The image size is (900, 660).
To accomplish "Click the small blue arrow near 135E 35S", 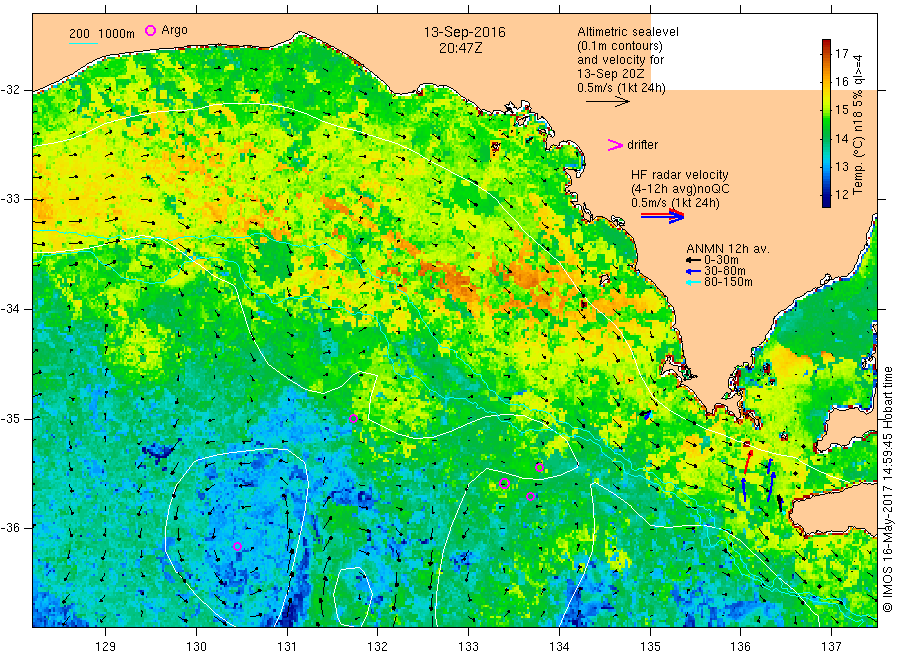I will (x=647, y=415).
